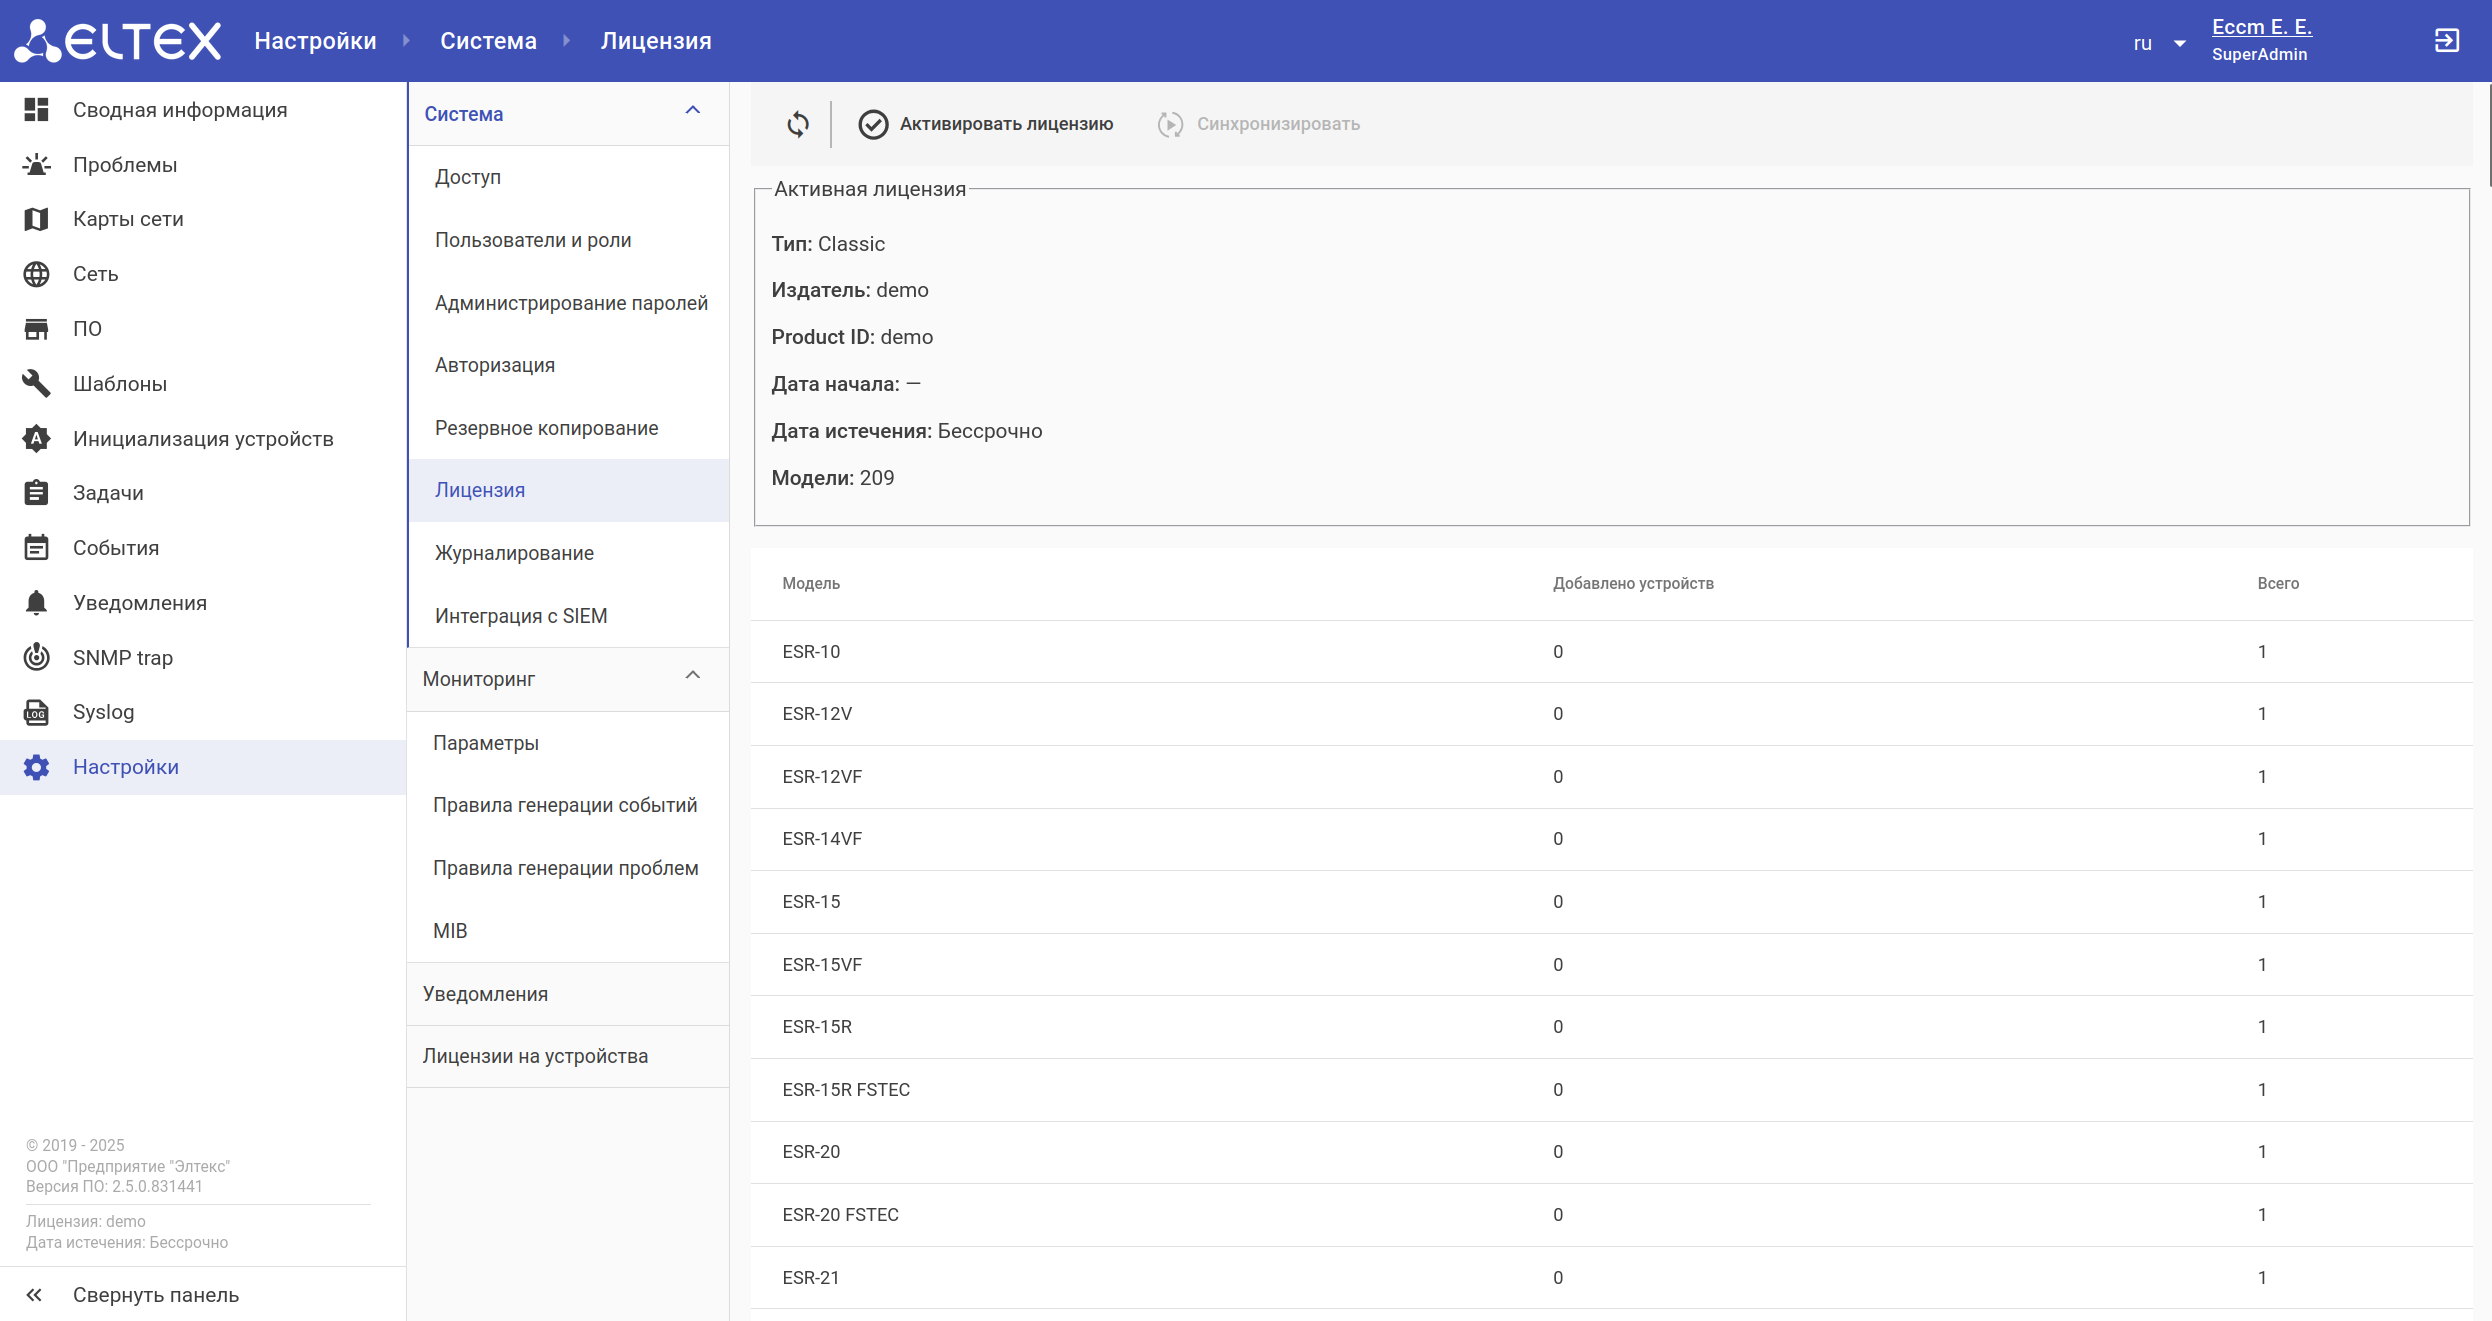Viewport: 2492px width, 1321px height.
Task: Click the Templates wrench icon
Action: (x=37, y=383)
